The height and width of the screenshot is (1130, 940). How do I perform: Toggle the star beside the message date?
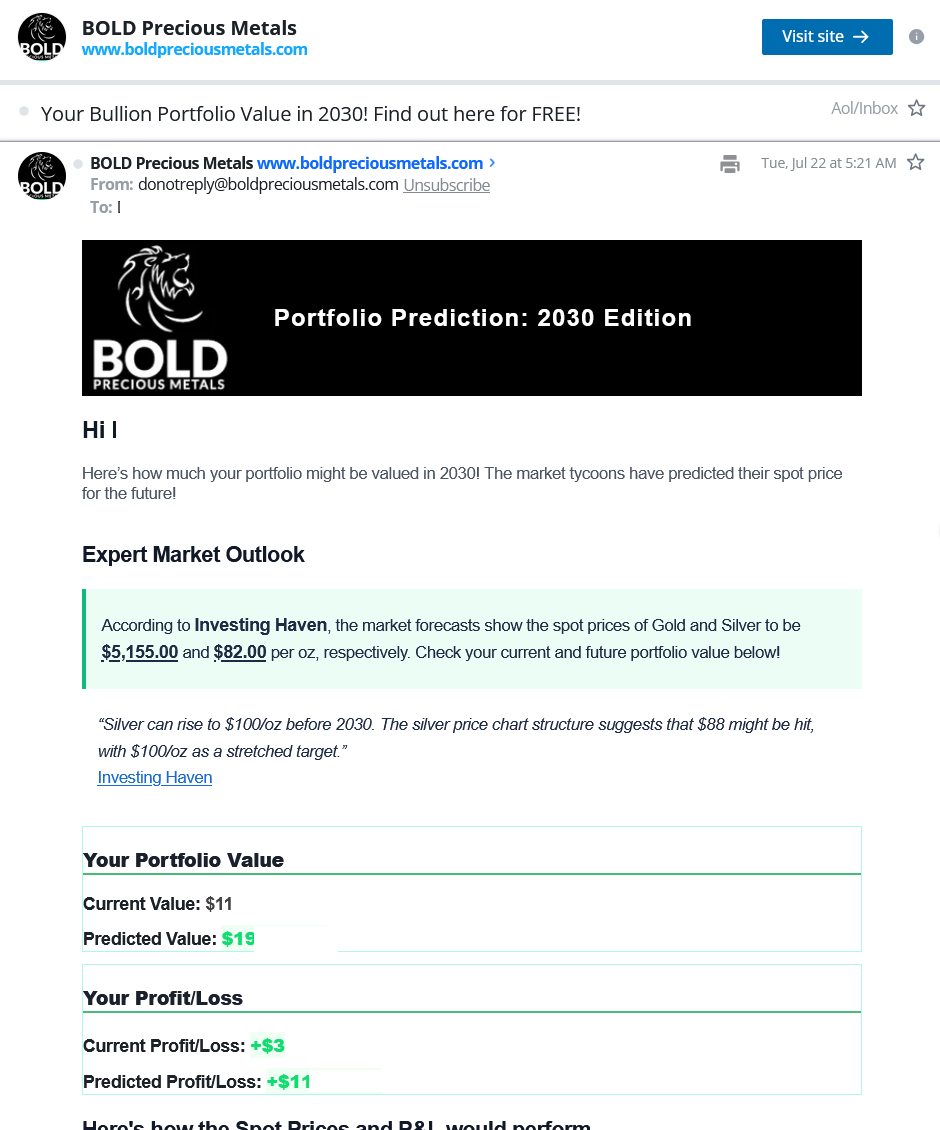[915, 162]
